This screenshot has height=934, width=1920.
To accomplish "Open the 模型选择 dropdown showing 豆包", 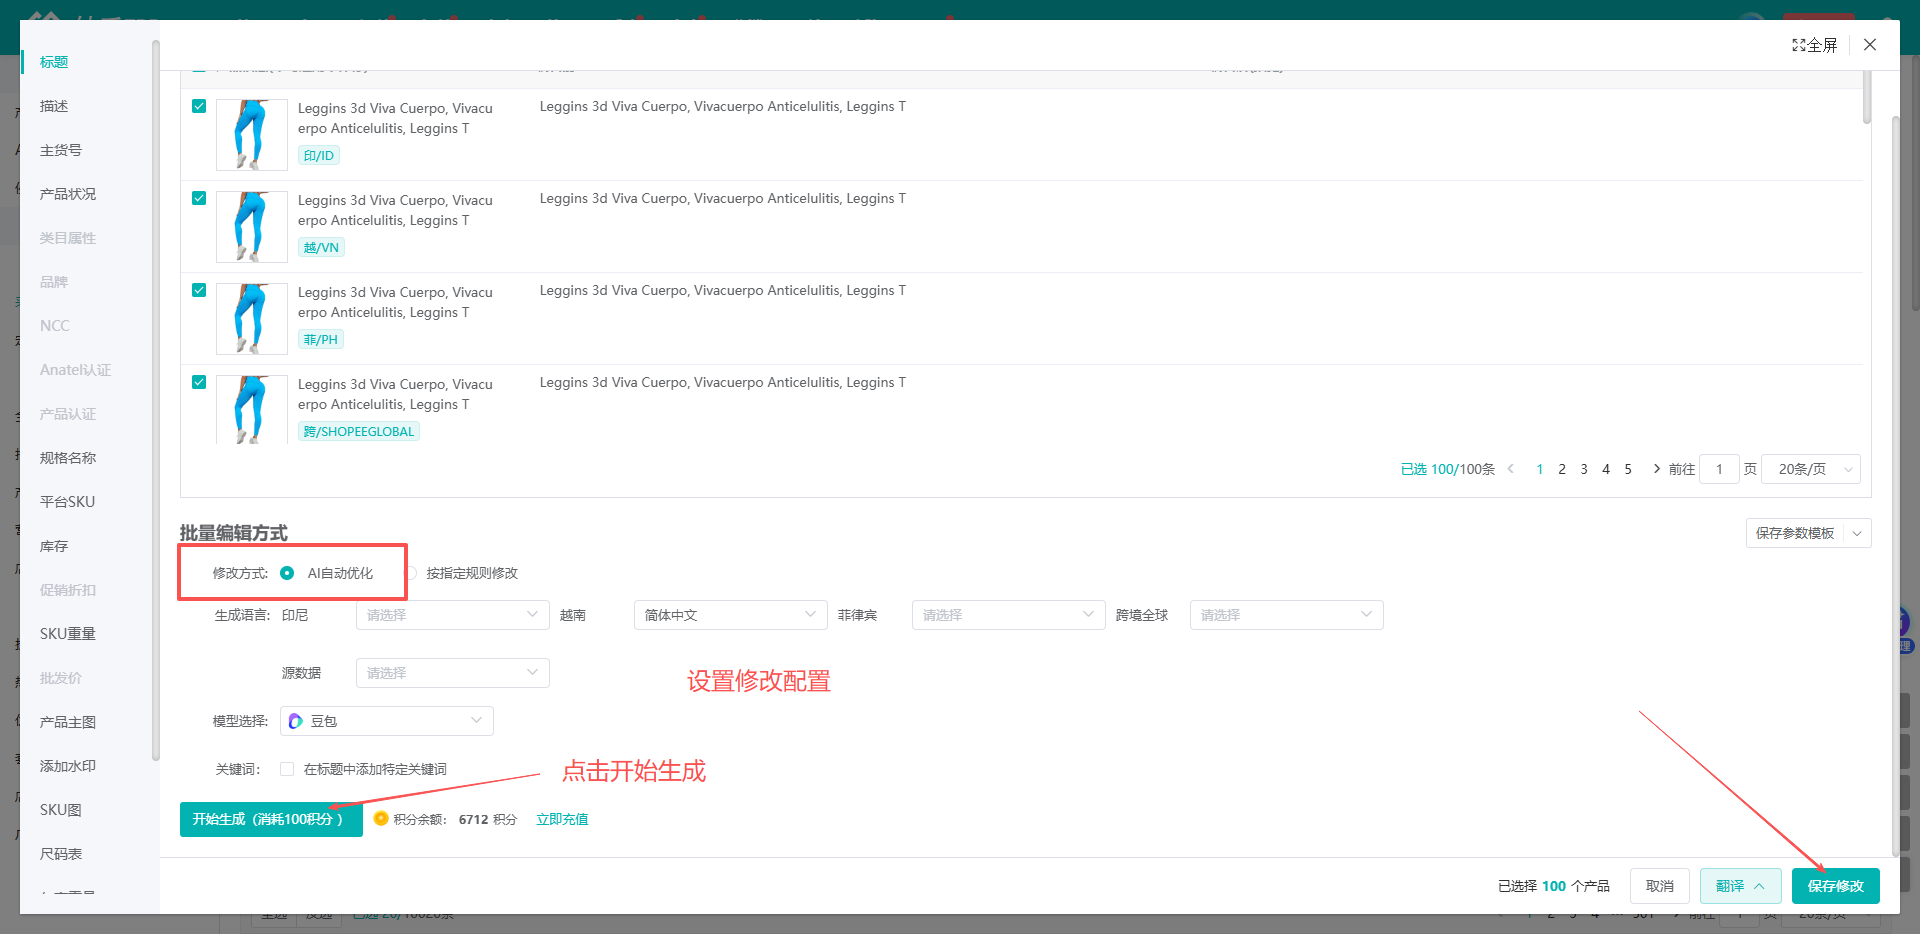I will pos(387,721).
